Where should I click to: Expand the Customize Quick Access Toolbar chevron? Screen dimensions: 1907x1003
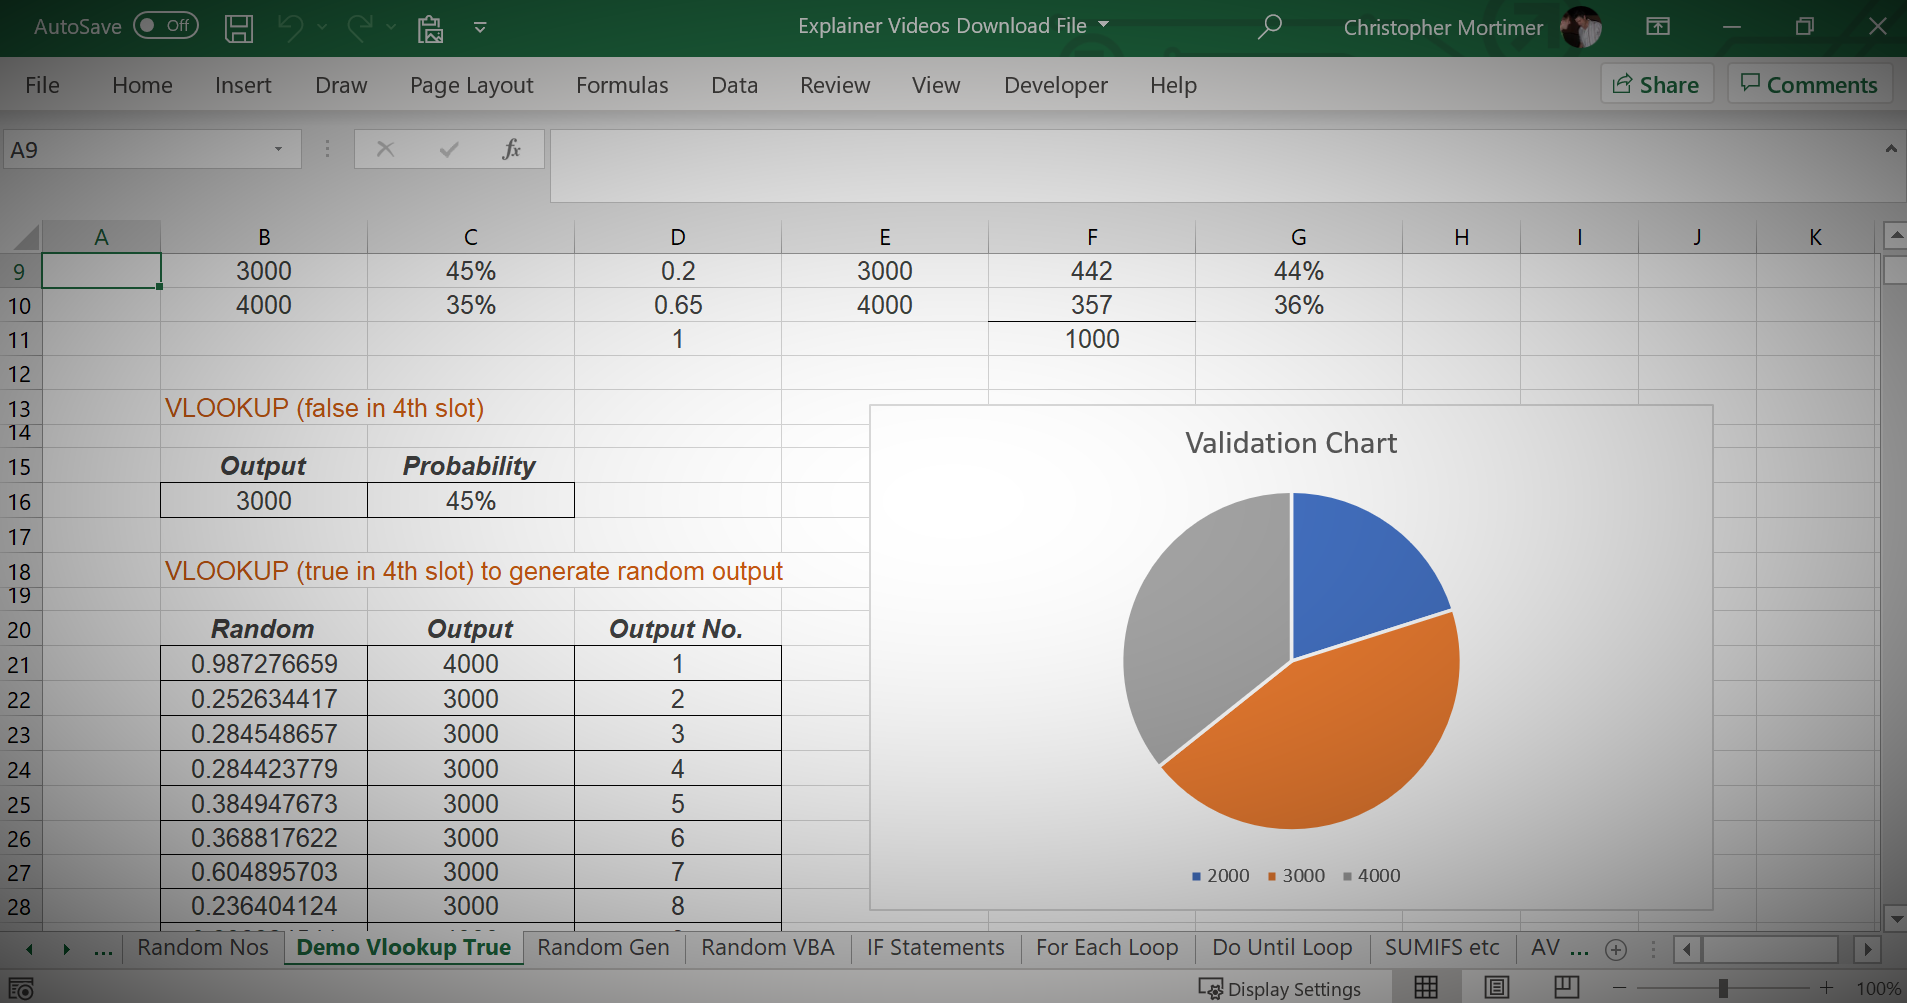pos(480,27)
